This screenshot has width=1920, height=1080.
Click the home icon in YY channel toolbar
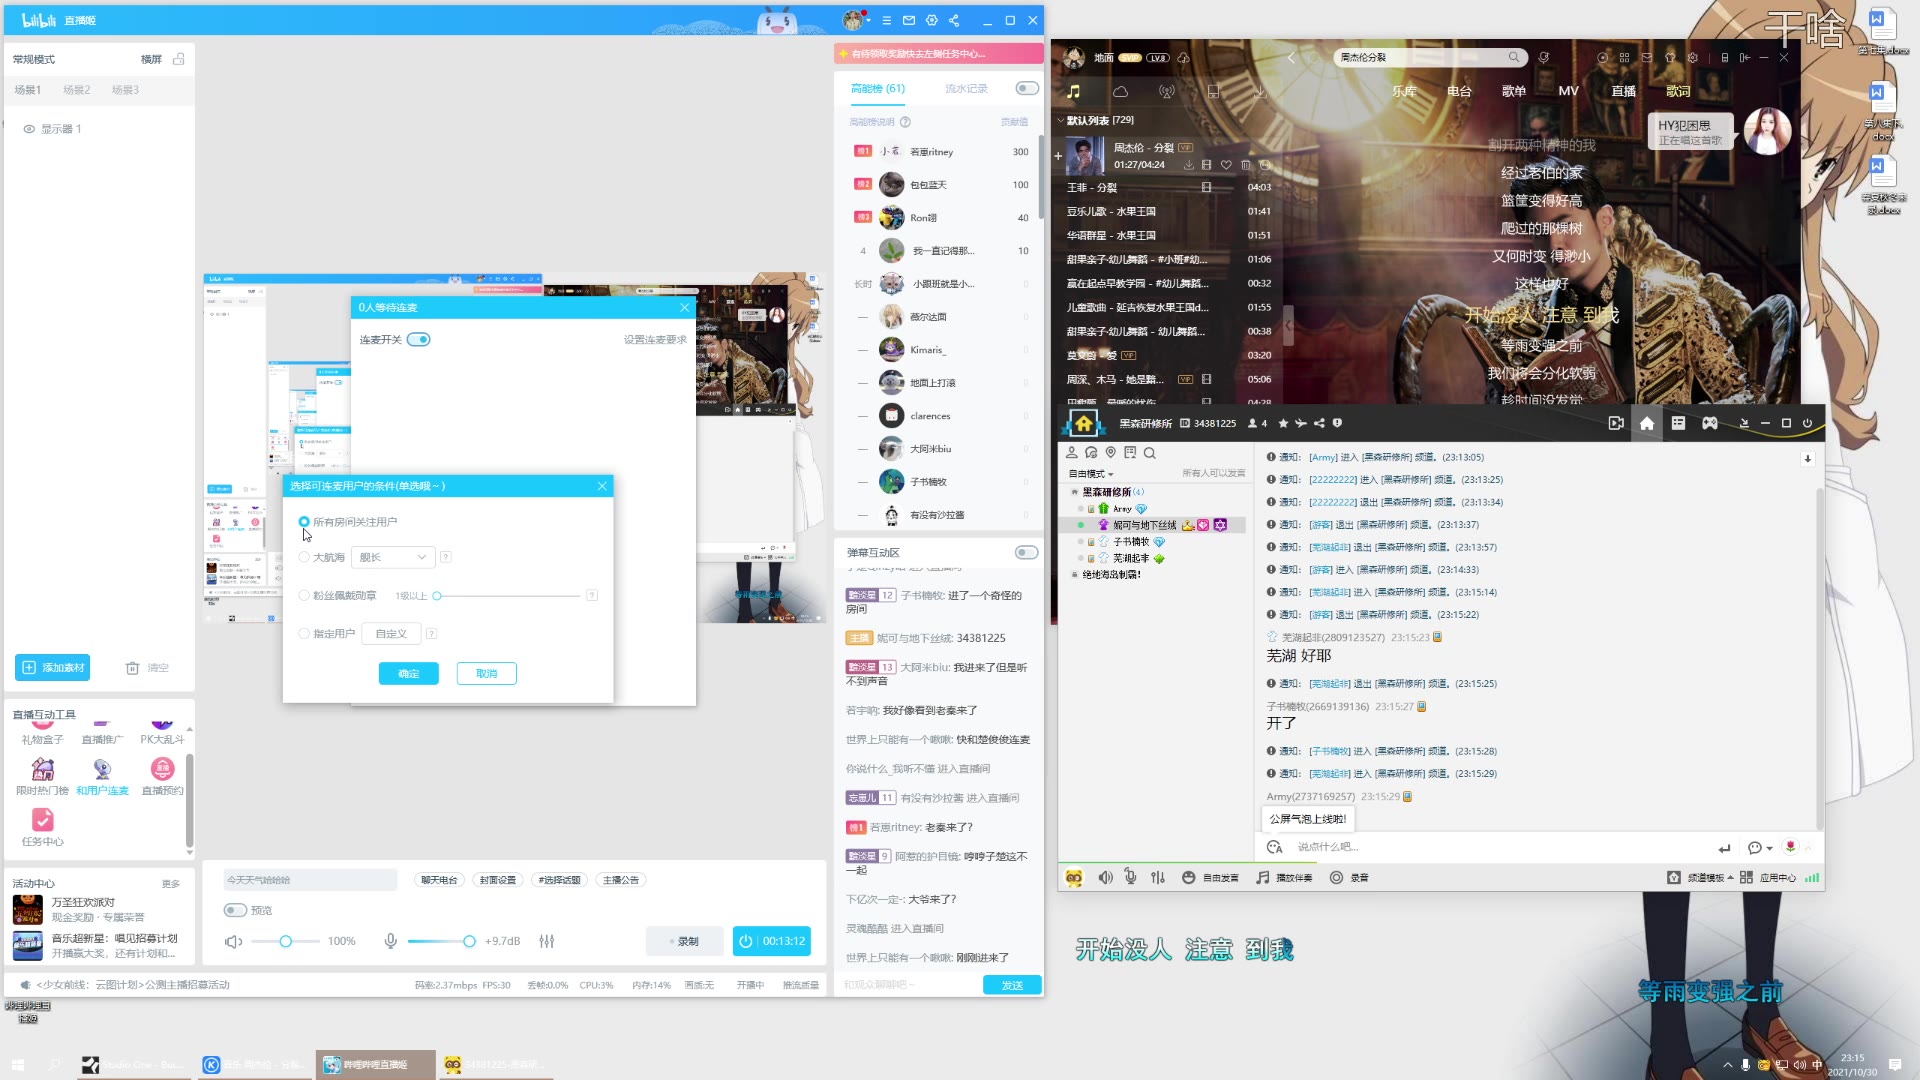tap(1647, 423)
